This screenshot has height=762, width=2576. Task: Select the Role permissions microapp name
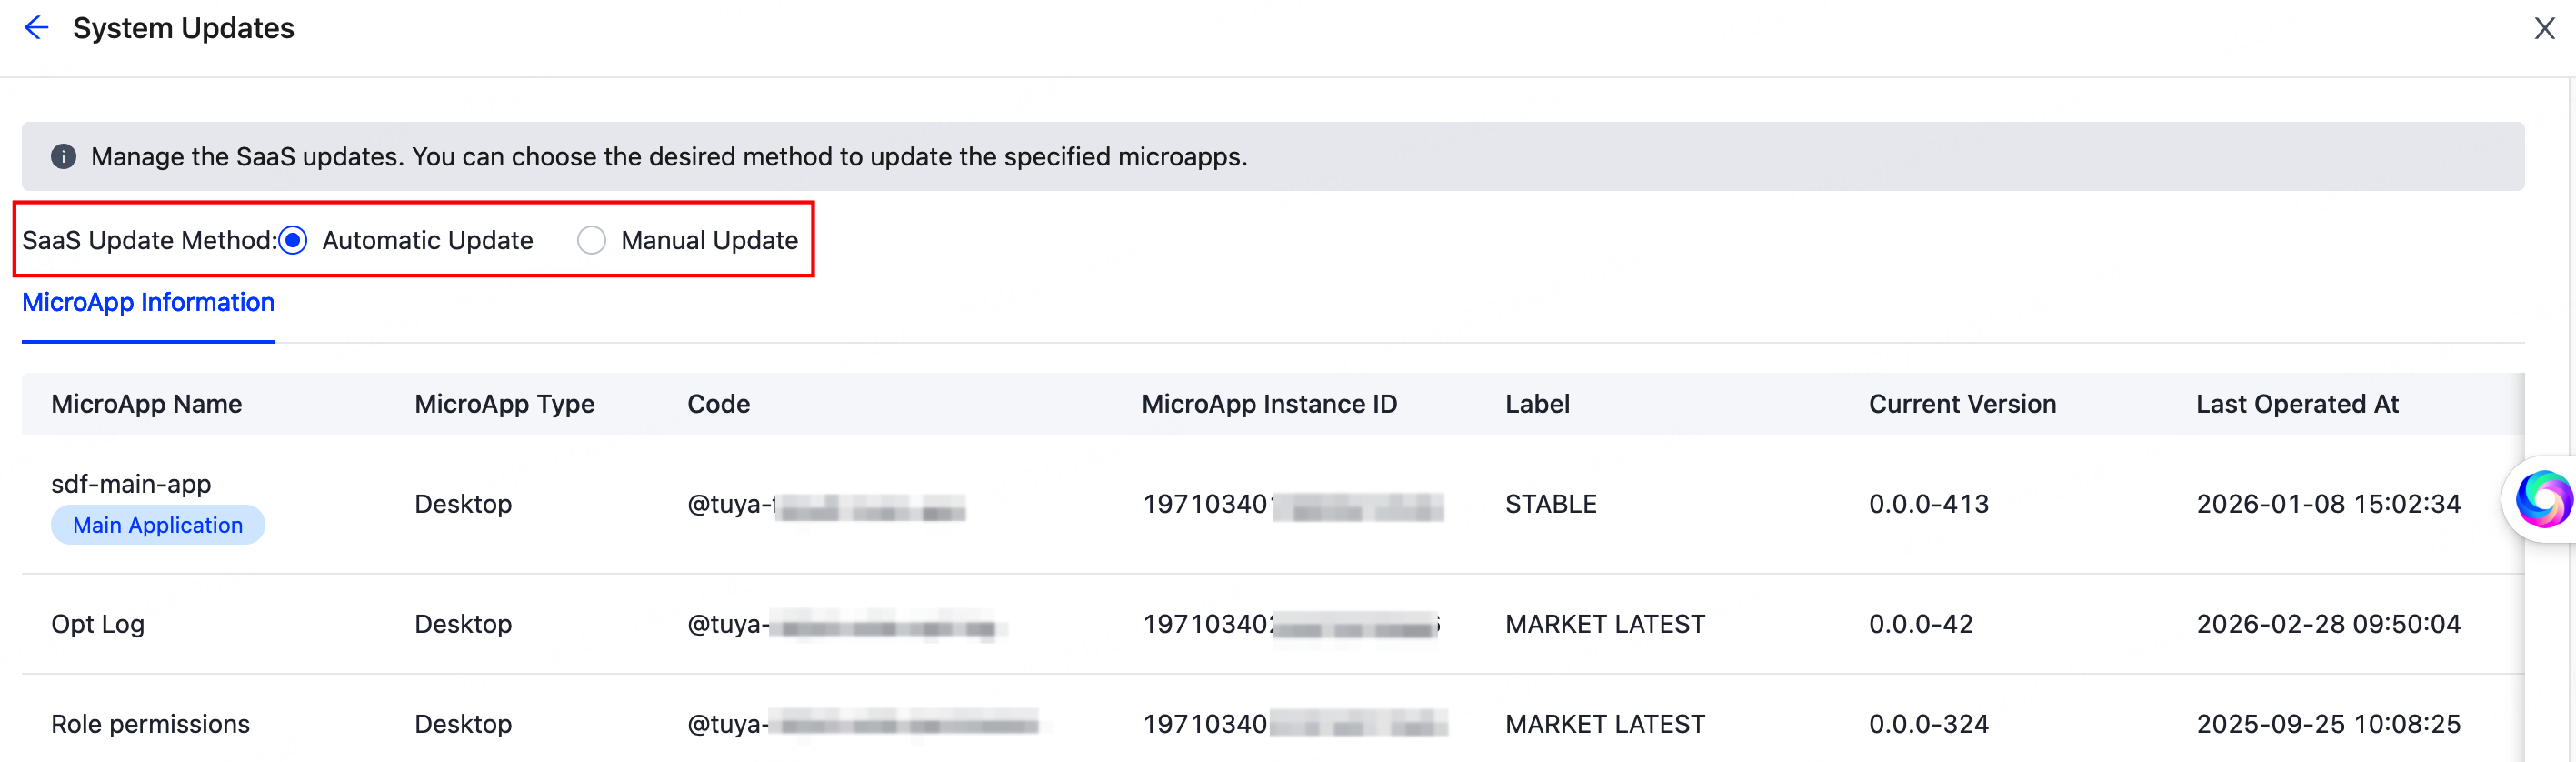[x=150, y=724]
